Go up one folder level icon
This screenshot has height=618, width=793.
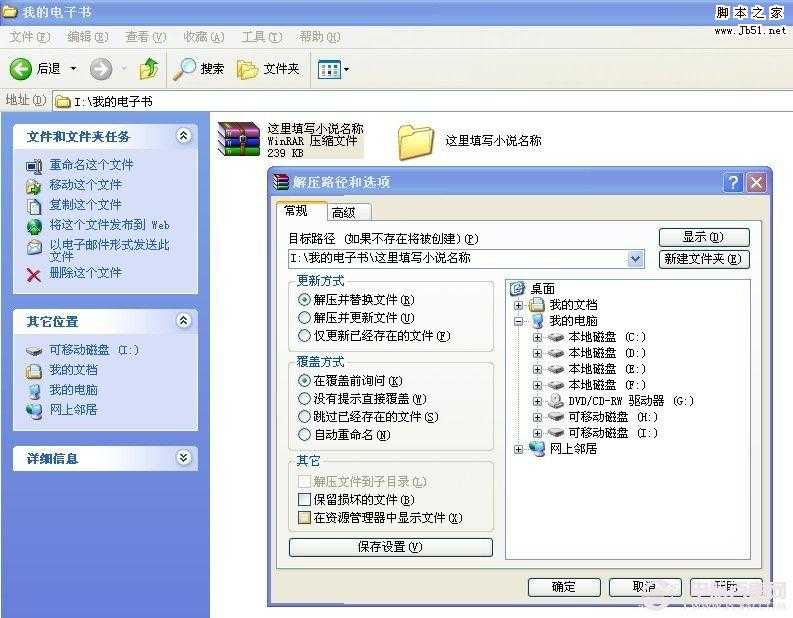pyautogui.click(x=149, y=68)
